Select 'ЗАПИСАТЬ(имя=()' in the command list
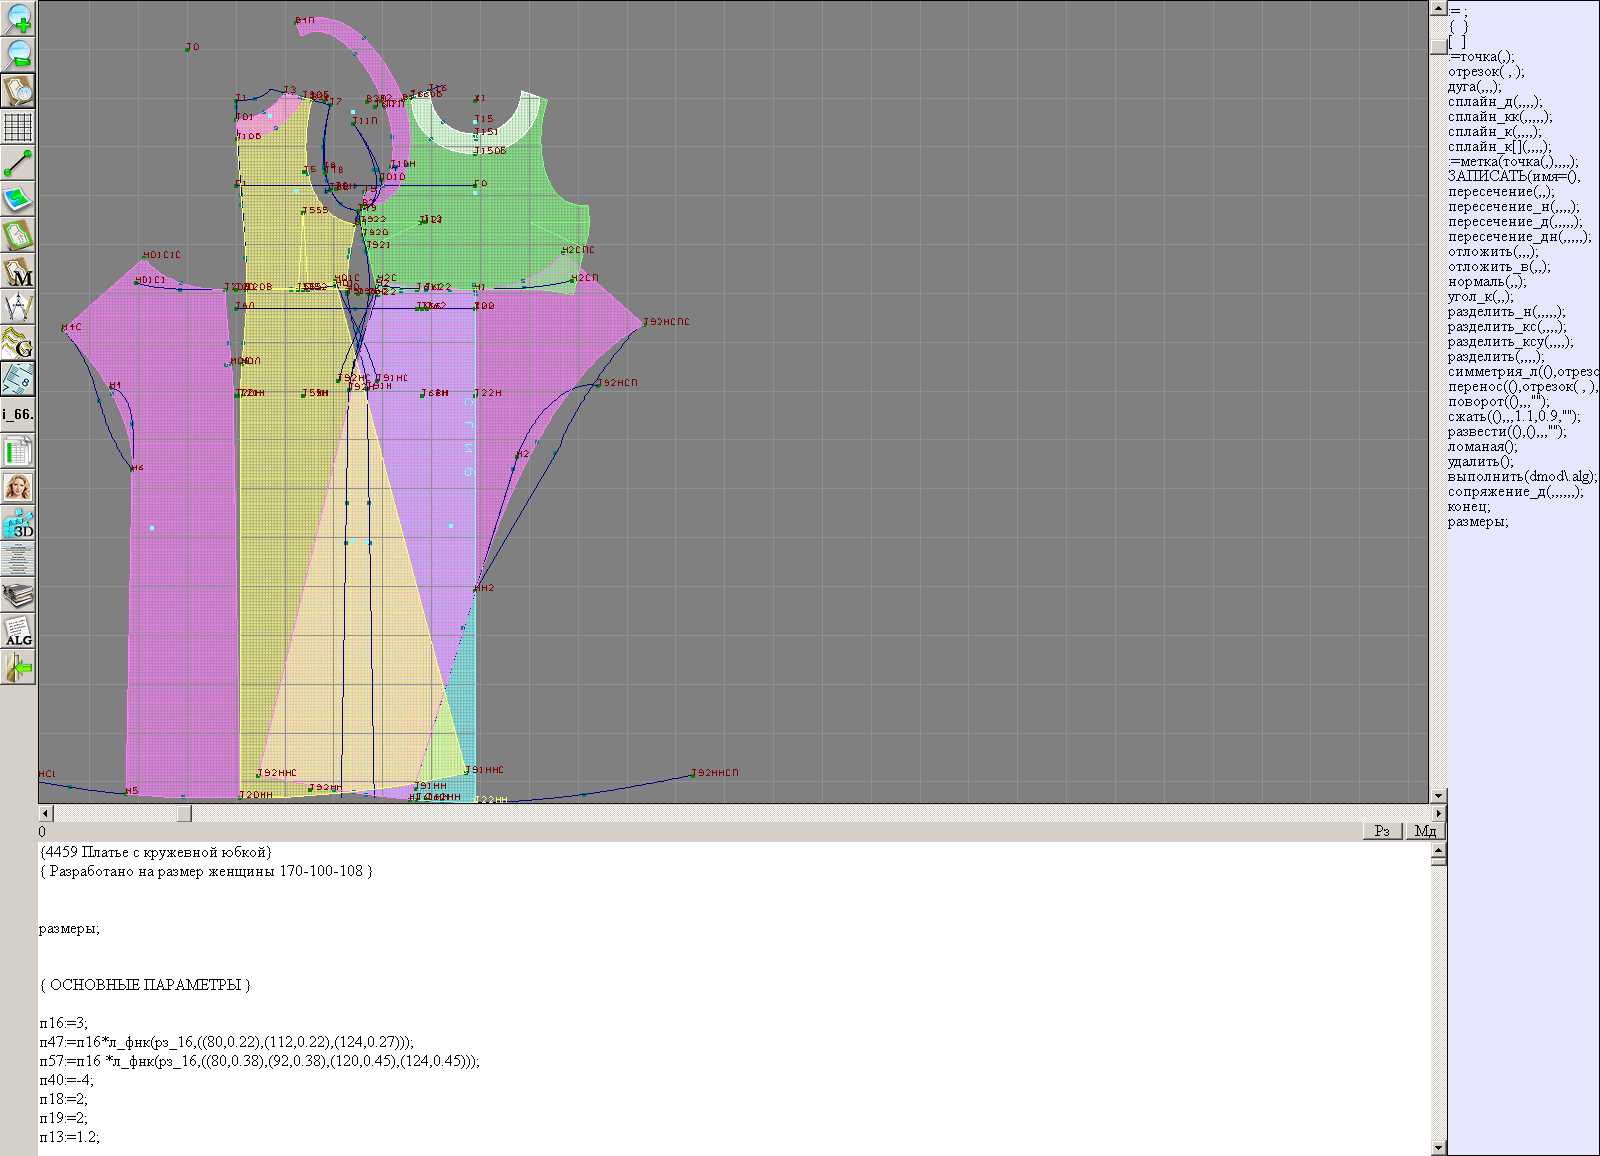Screen dimensions: 1600x1156 (1513, 177)
